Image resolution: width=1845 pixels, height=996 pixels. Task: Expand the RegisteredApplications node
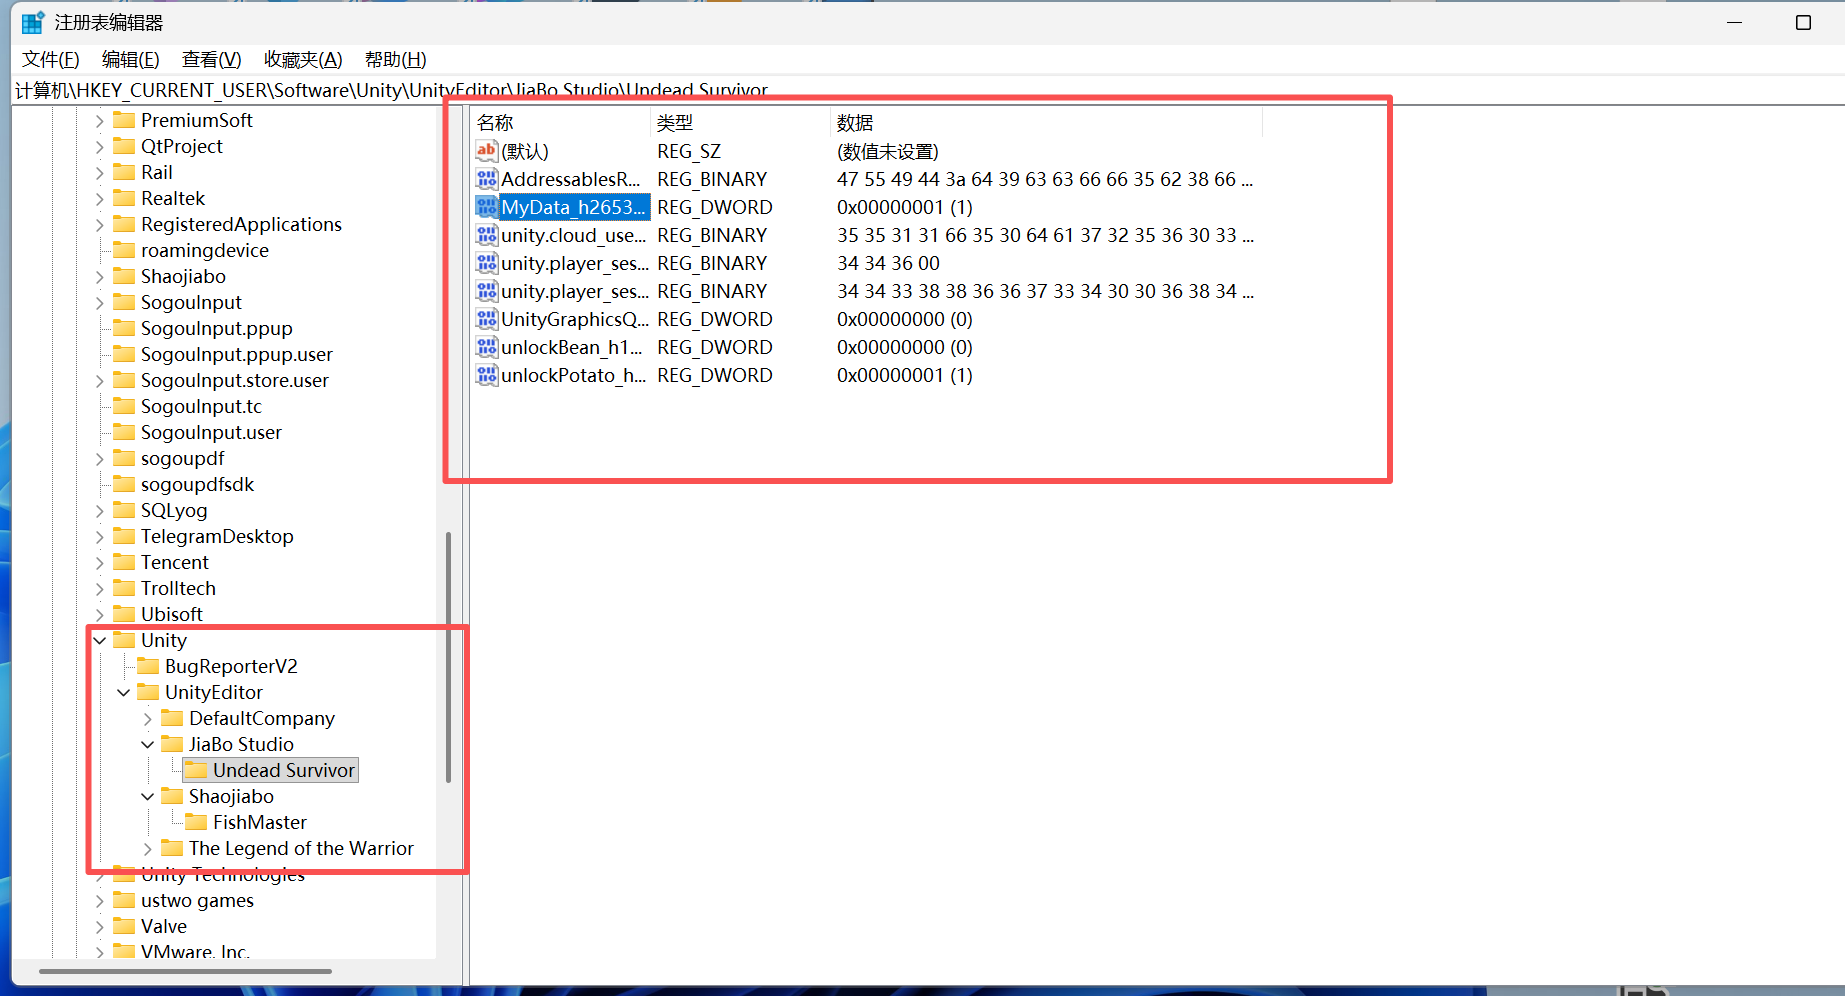tap(100, 224)
